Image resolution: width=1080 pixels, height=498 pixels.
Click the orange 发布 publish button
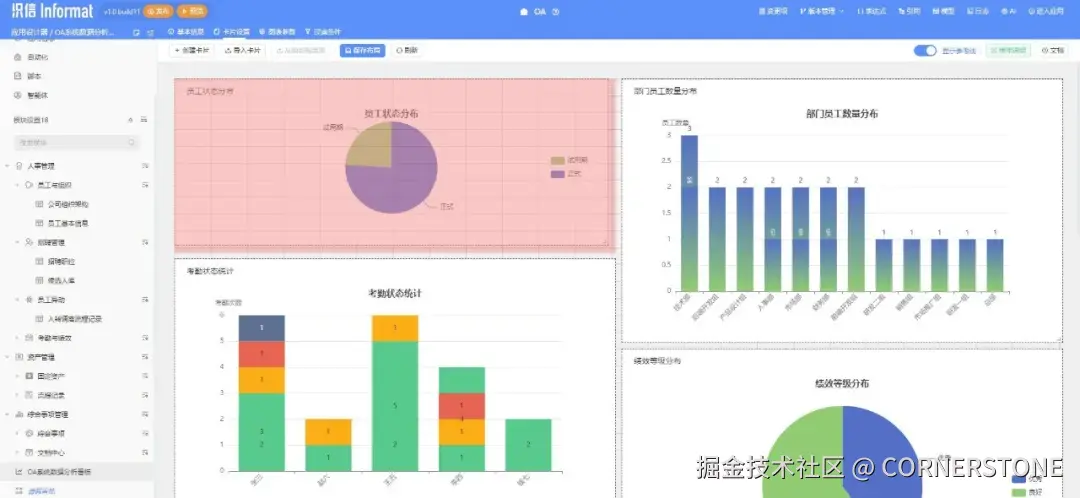158,11
